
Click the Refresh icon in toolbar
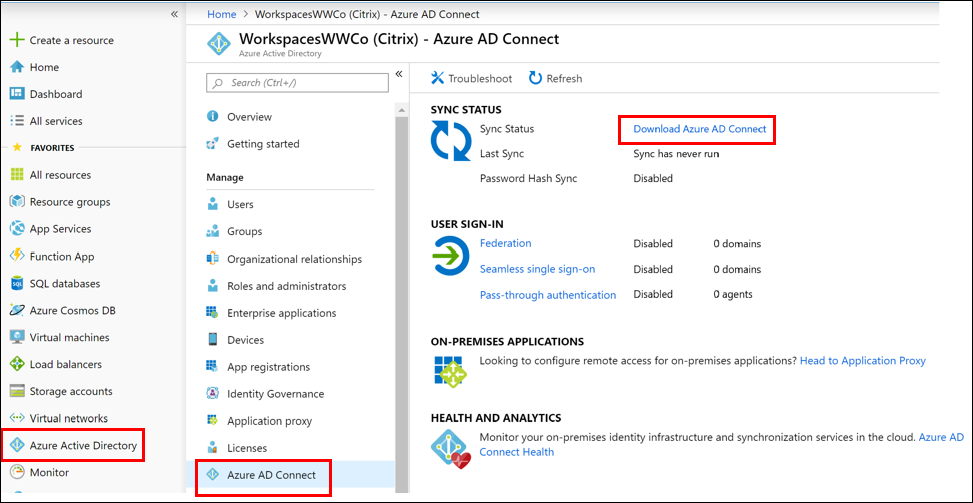pyautogui.click(x=536, y=78)
